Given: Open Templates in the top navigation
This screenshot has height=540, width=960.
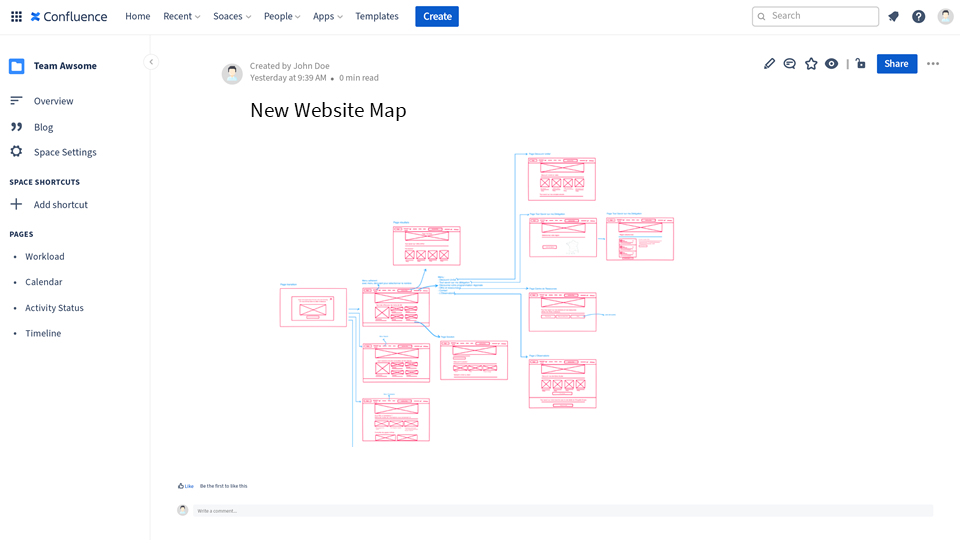Looking at the screenshot, I should coord(377,17).
